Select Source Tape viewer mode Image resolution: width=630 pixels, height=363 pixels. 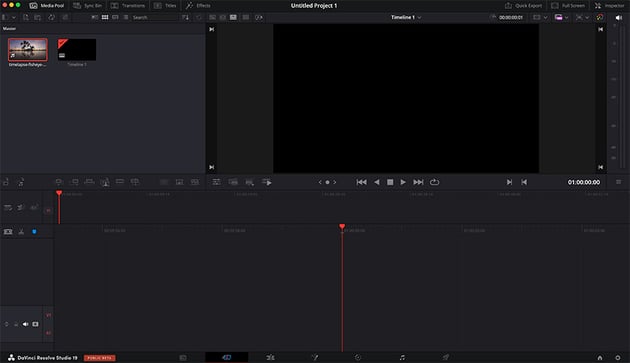pos(223,18)
